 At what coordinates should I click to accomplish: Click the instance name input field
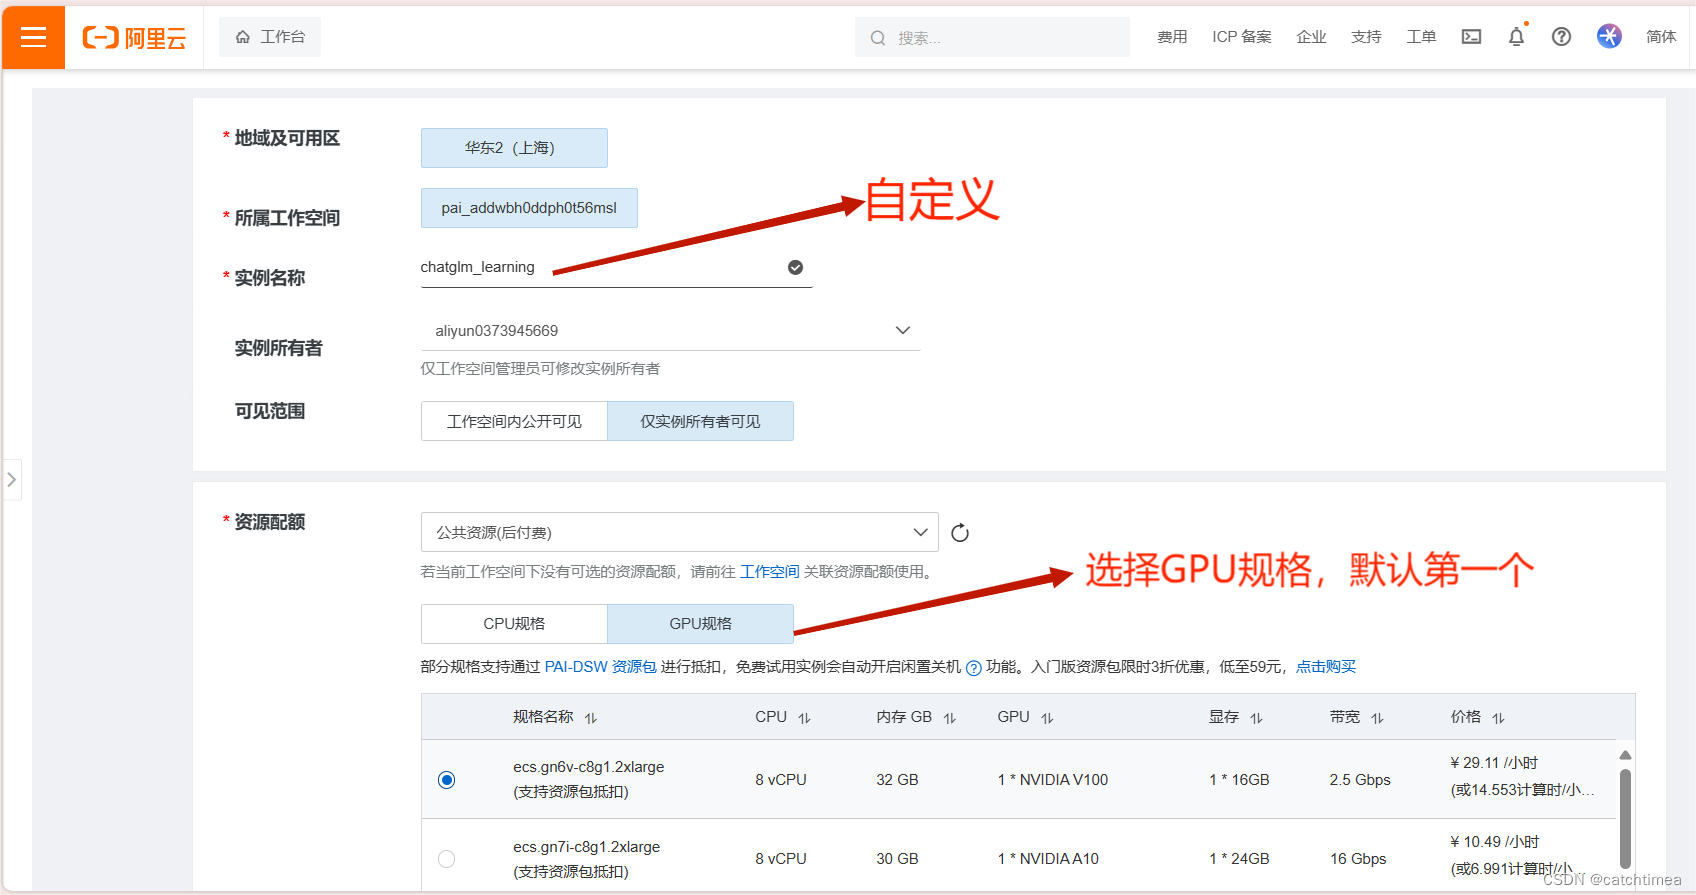click(x=616, y=268)
